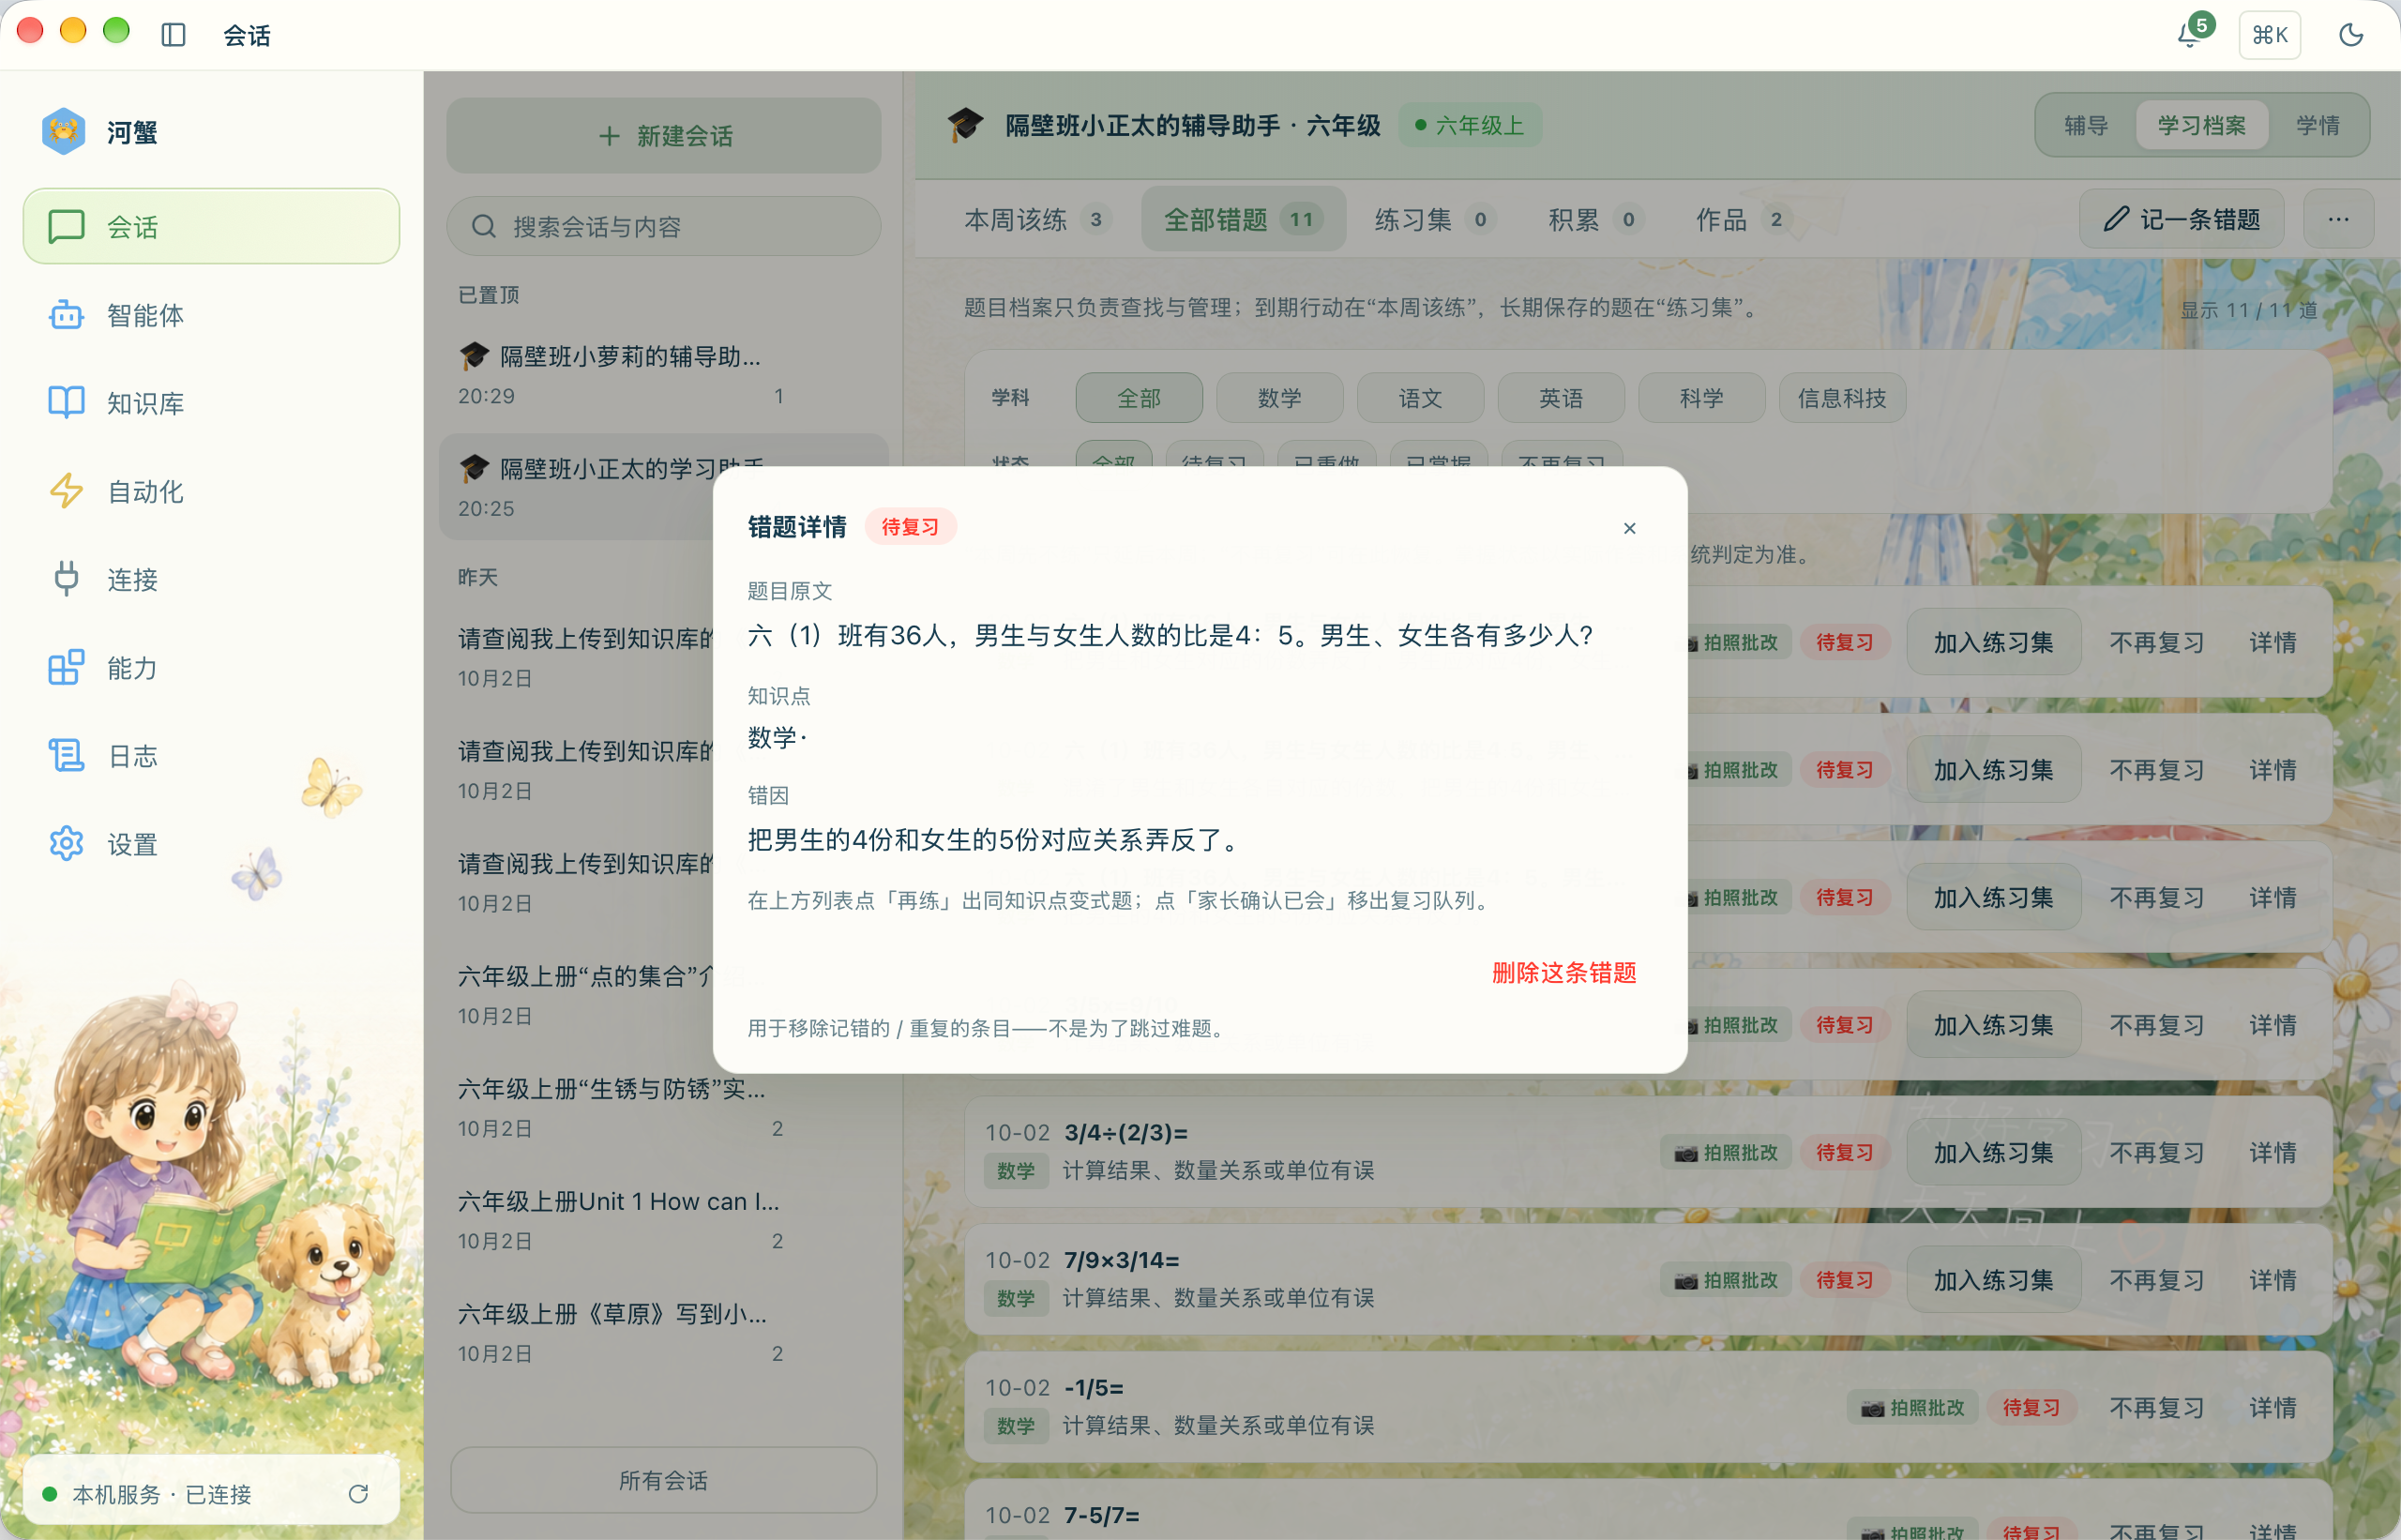
Task: Open chat 六年级上册《草原》写到小
Action: pos(663,1333)
